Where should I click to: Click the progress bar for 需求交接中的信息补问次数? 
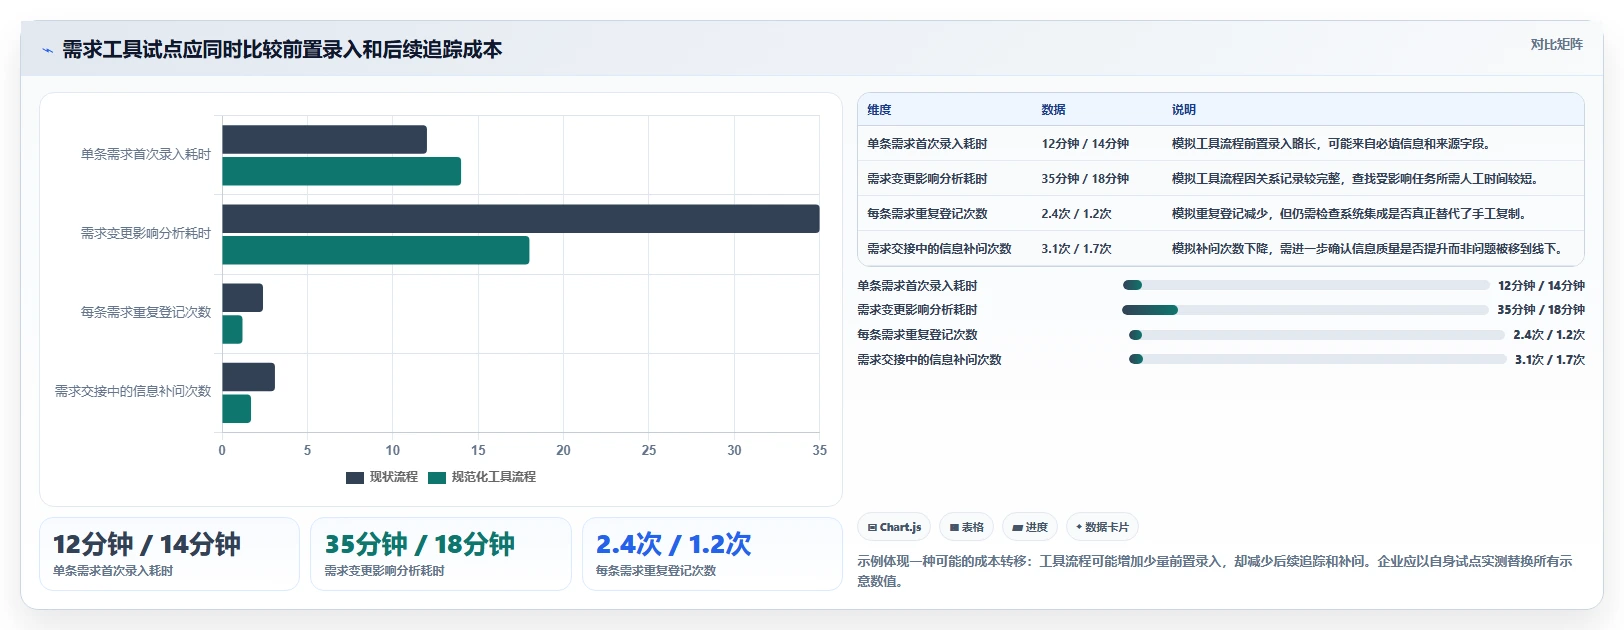tap(1317, 359)
